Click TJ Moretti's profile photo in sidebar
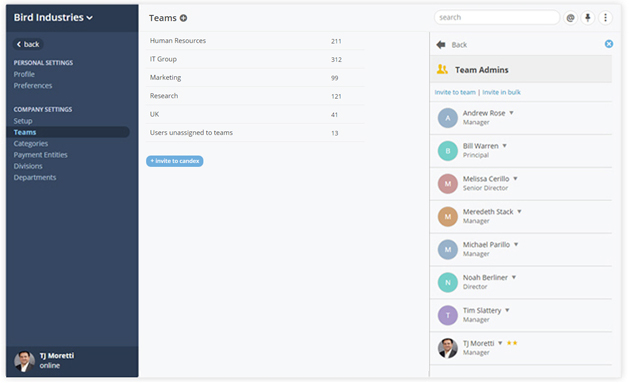 click(x=24, y=361)
